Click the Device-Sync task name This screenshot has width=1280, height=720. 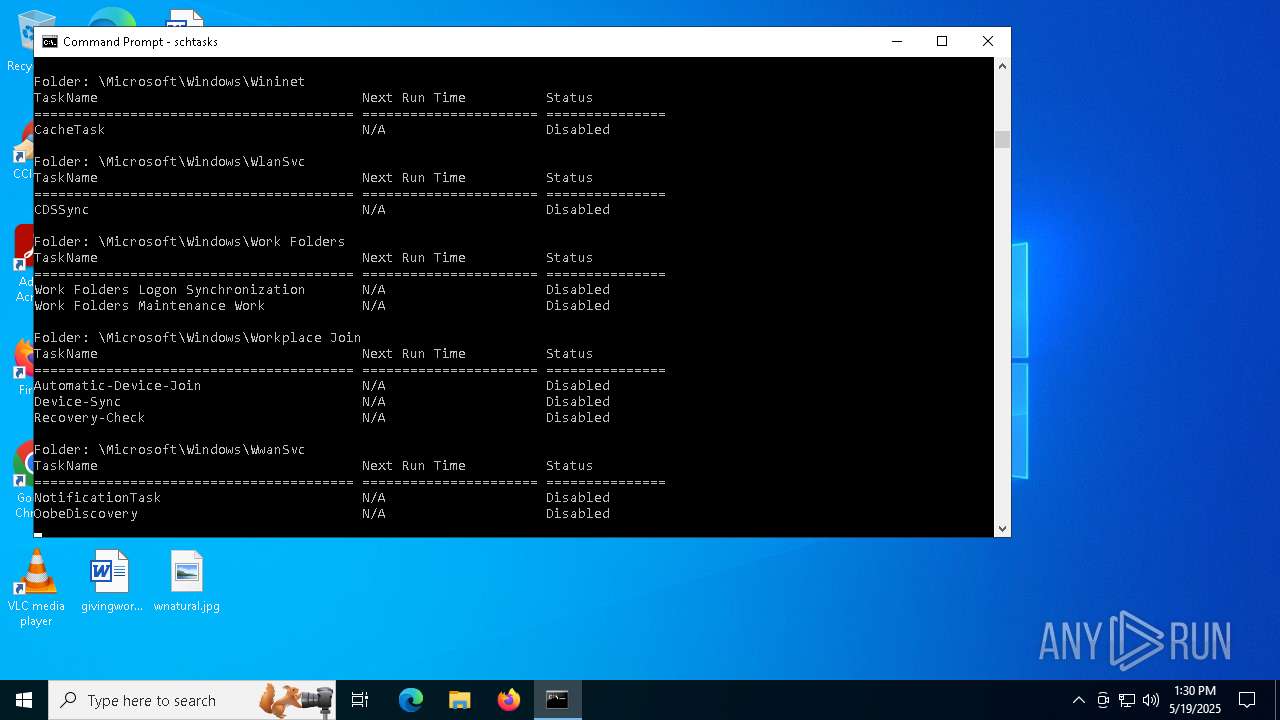78,402
